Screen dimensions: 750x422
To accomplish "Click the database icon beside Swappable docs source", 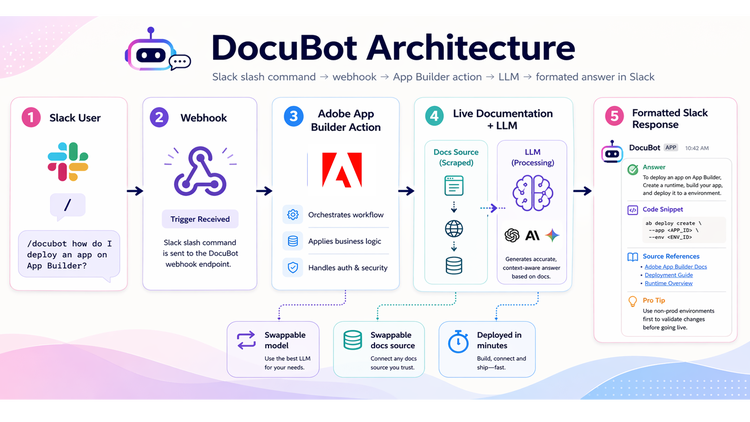I will tap(352, 340).
